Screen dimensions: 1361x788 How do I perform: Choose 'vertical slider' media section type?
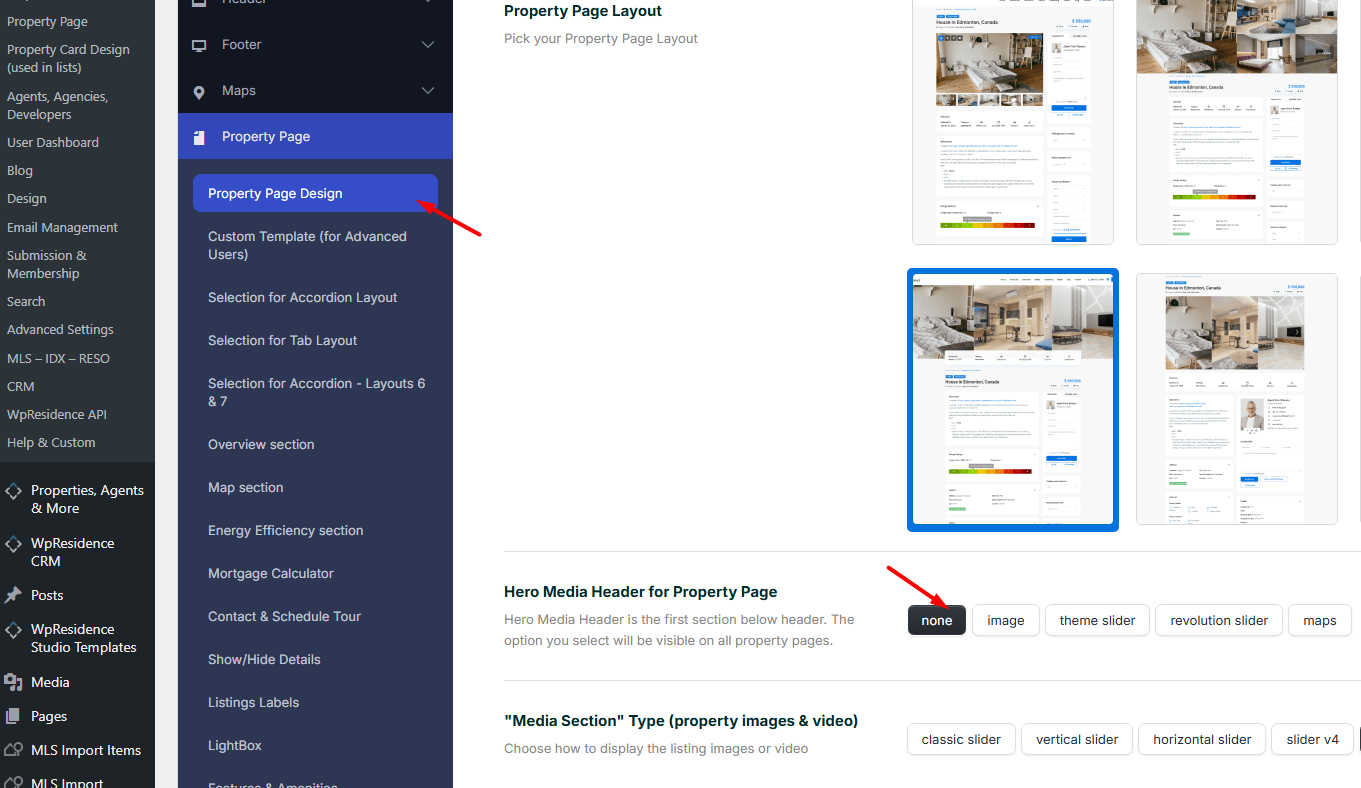[1077, 739]
